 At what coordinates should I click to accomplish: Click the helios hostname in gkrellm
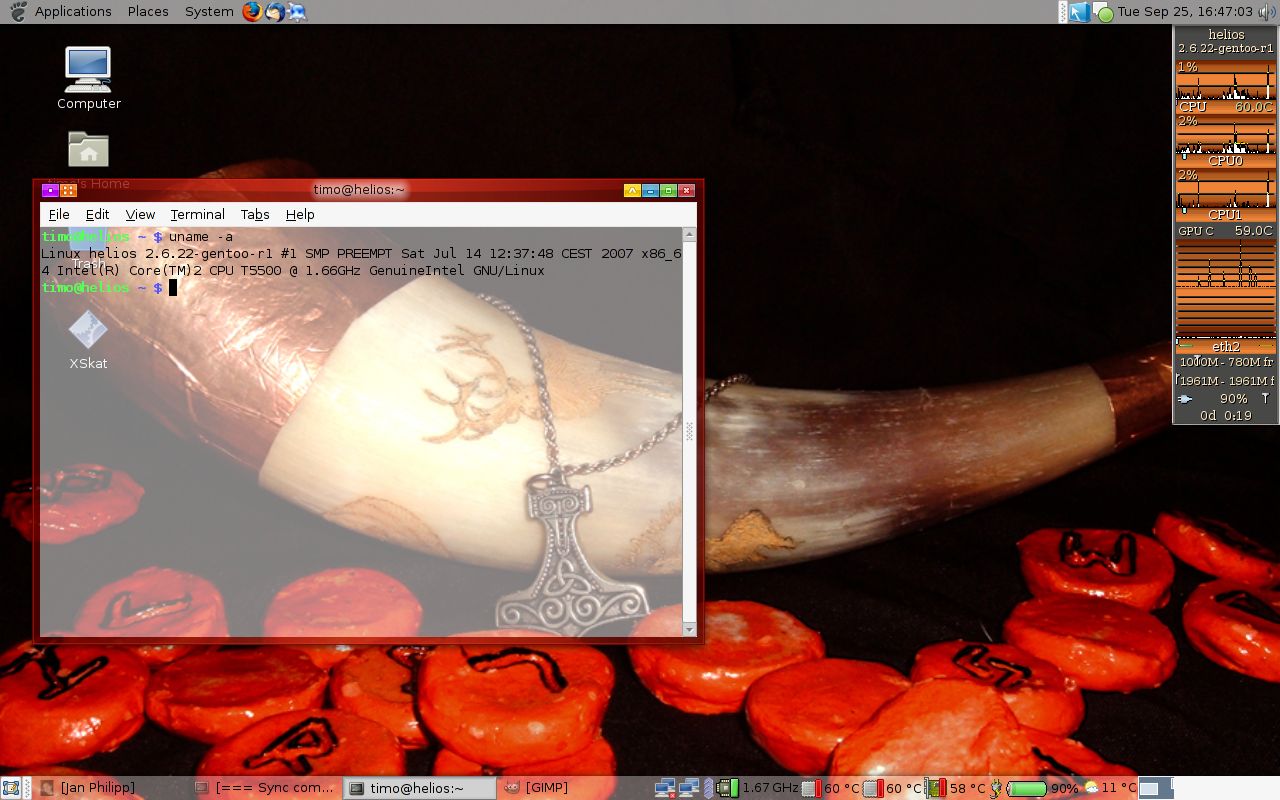[1226, 34]
